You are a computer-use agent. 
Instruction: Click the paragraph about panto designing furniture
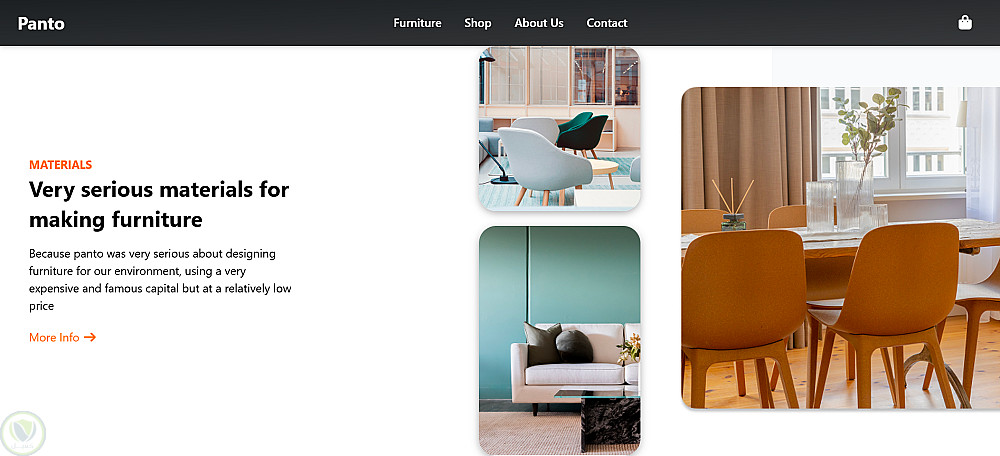click(x=160, y=280)
